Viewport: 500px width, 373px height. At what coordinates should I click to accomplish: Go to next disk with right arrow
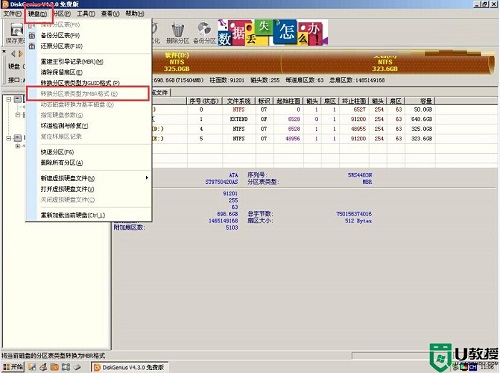[x=21, y=54]
